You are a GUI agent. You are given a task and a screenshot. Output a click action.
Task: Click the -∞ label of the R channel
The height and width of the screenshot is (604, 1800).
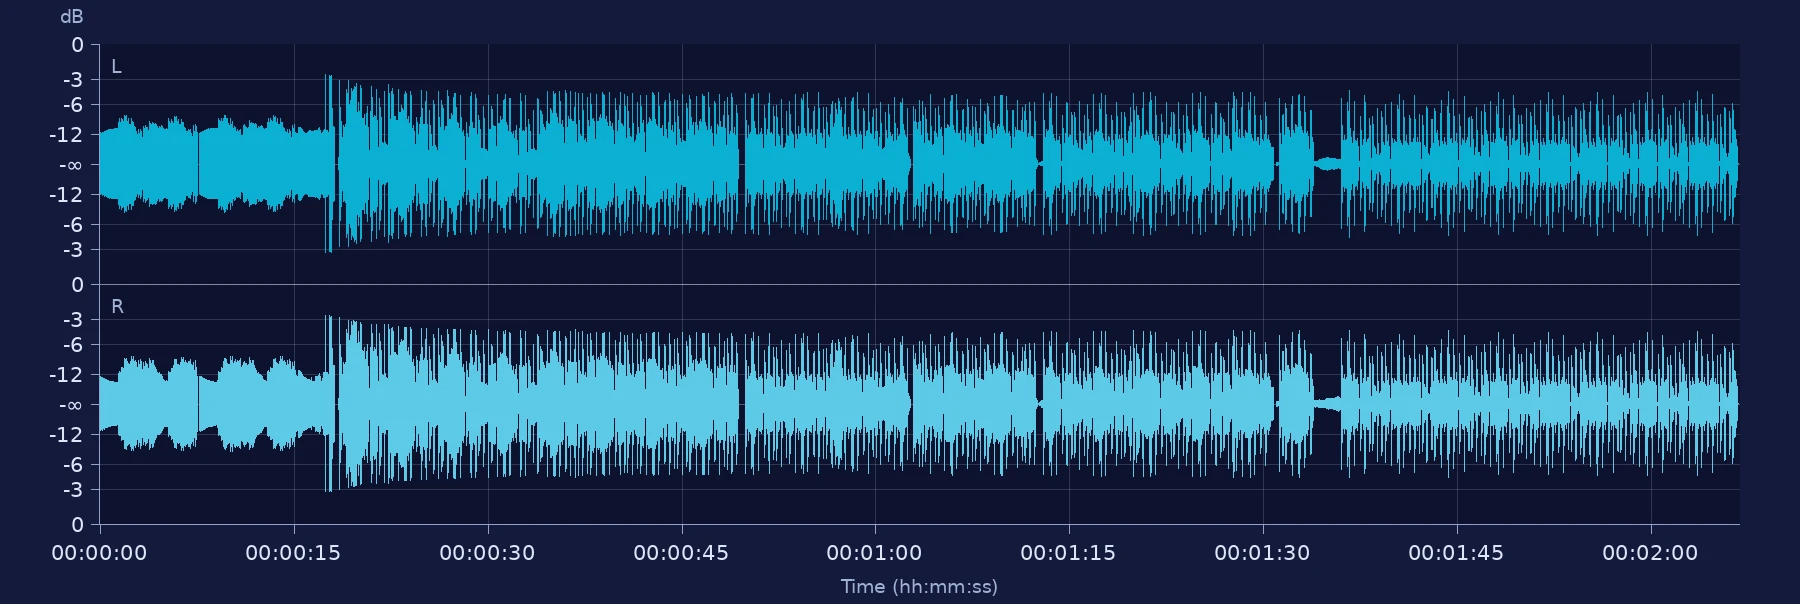(x=70, y=405)
